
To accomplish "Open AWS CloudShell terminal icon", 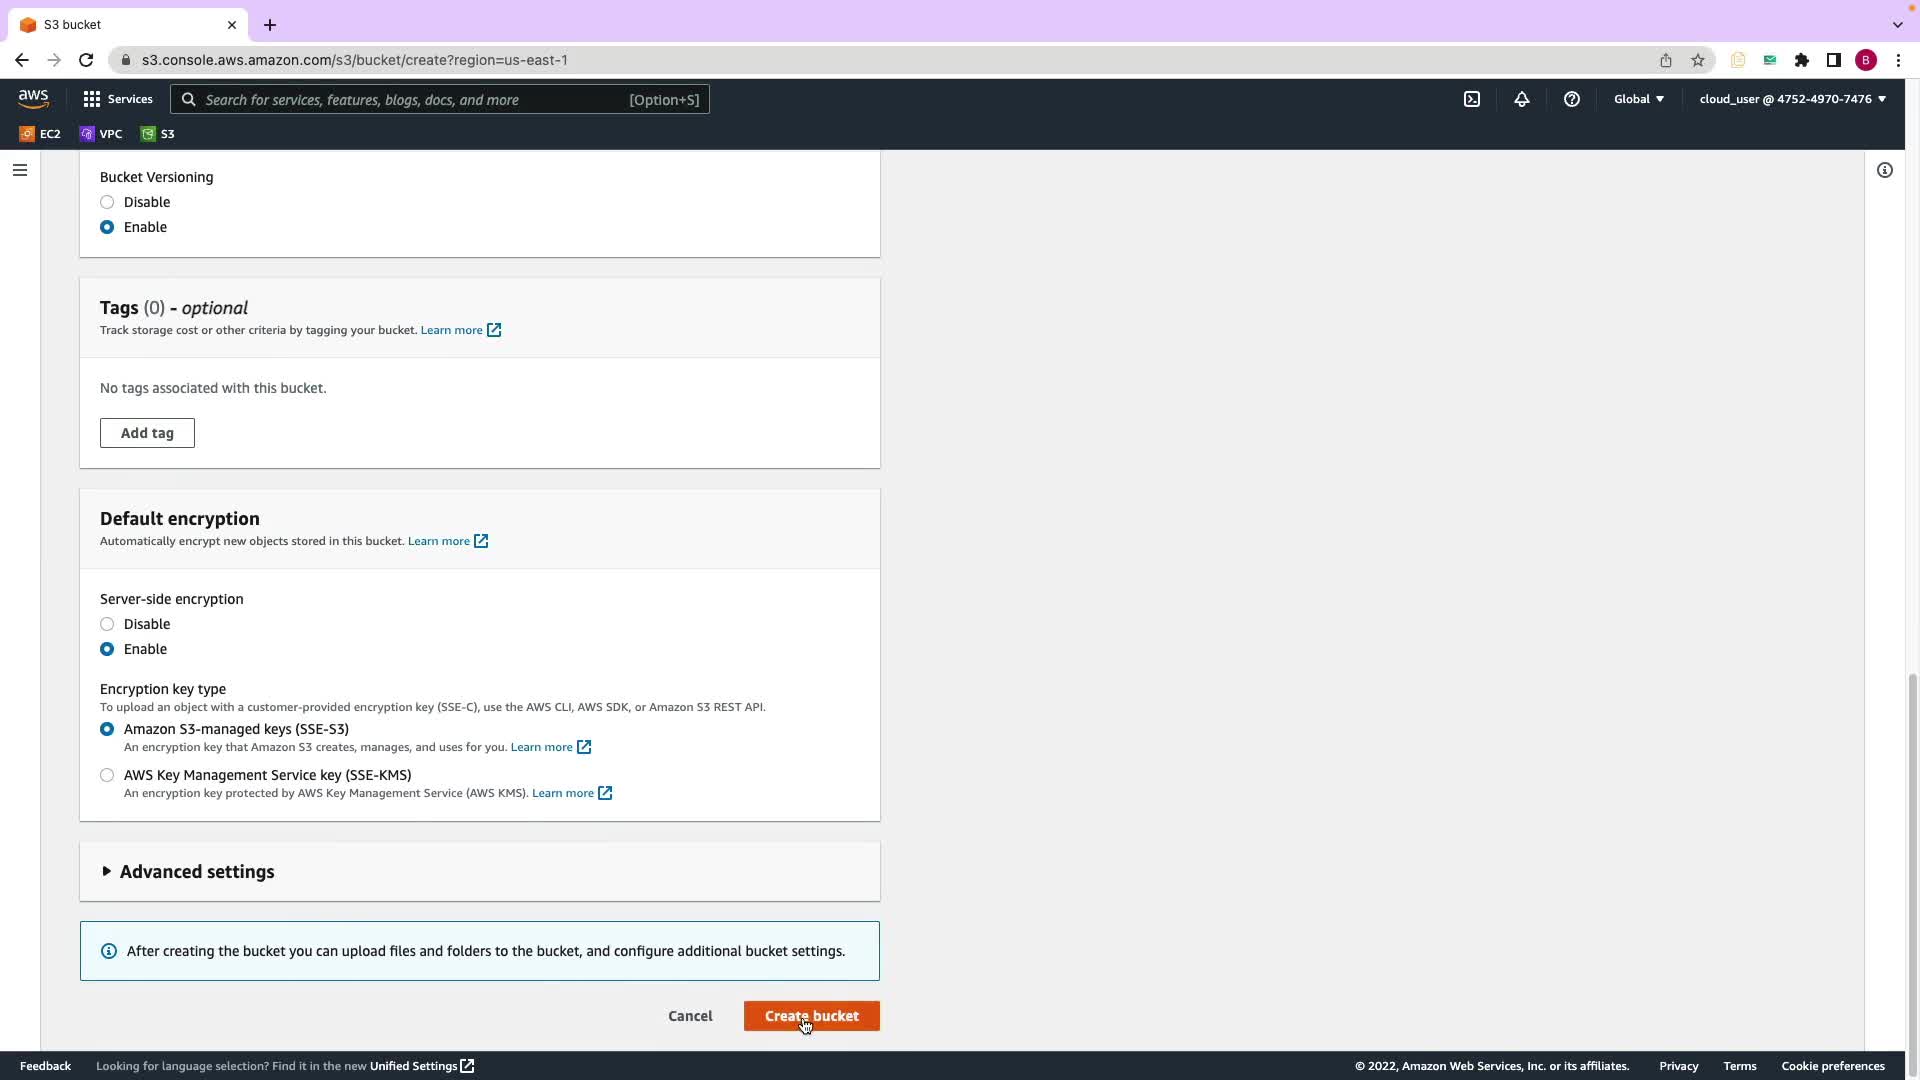I will click(x=1472, y=99).
